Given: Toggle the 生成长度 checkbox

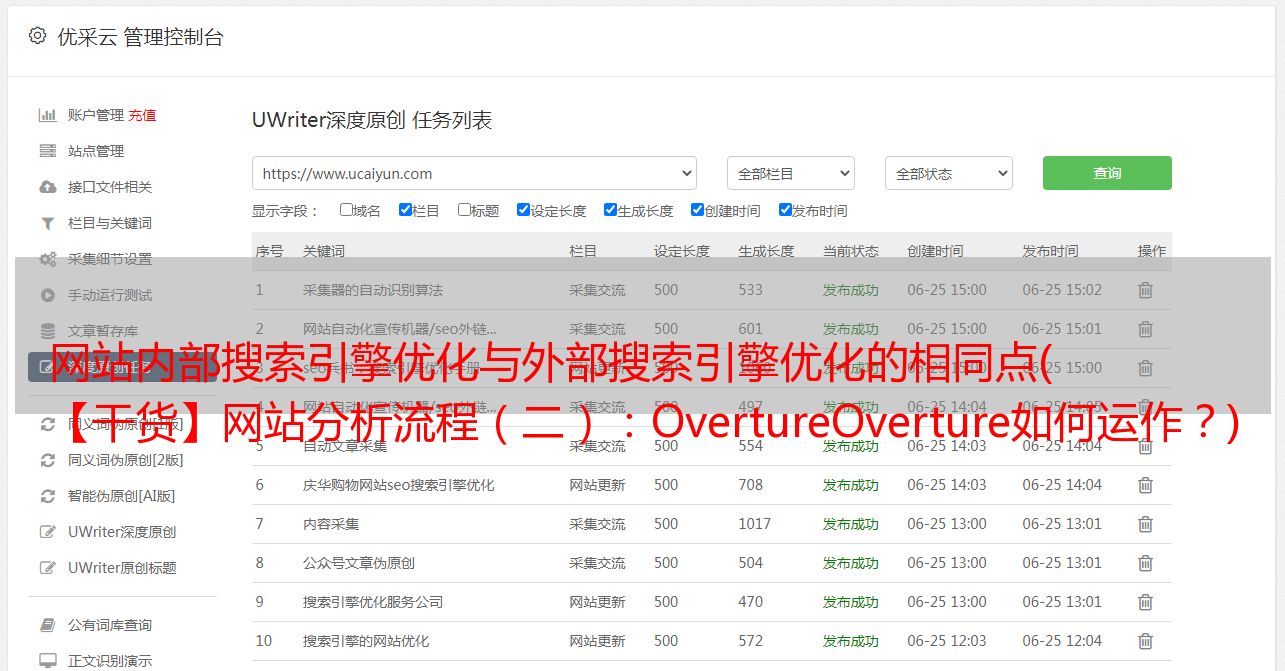Looking at the screenshot, I should coord(610,210).
